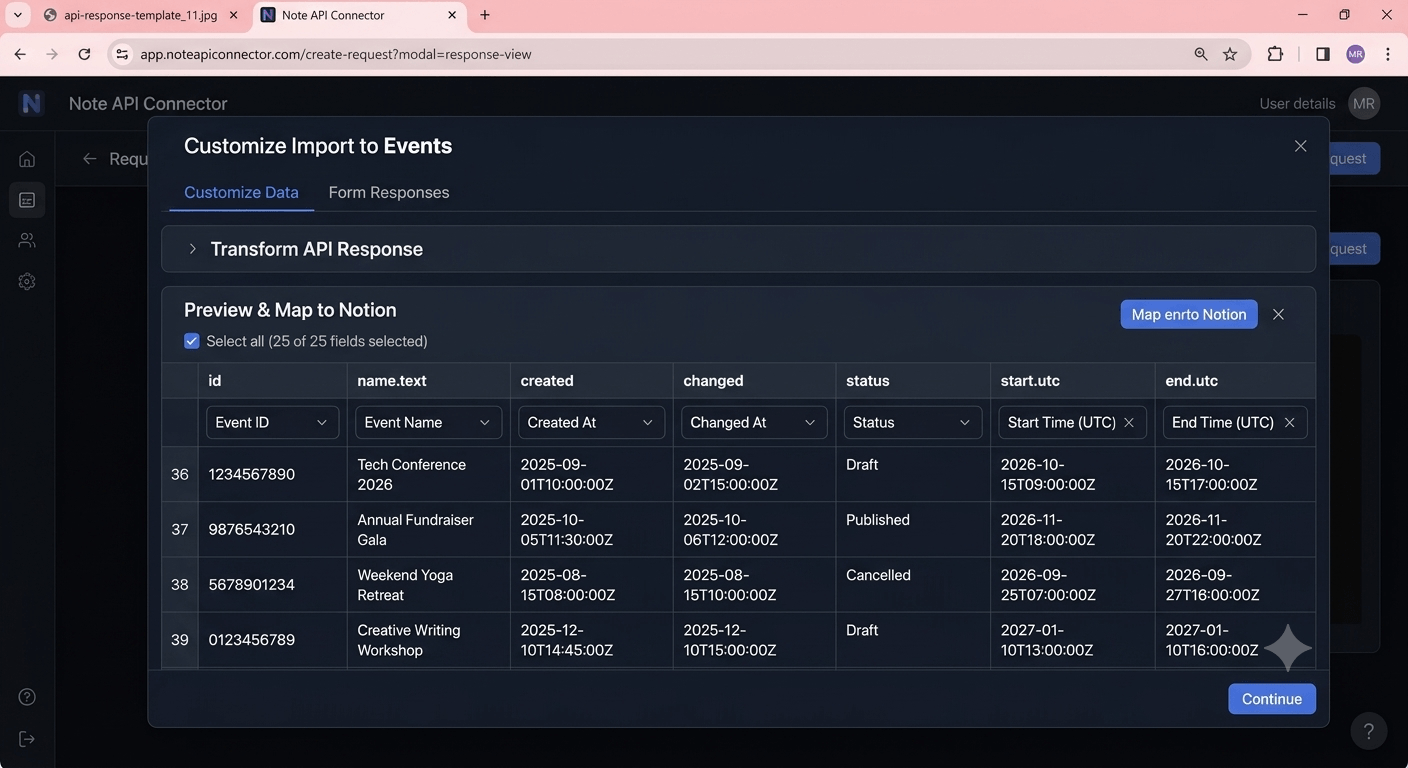The height and width of the screenshot is (768, 1408).
Task: Switch to the Customize Data tab
Action: click(x=241, y=192)
